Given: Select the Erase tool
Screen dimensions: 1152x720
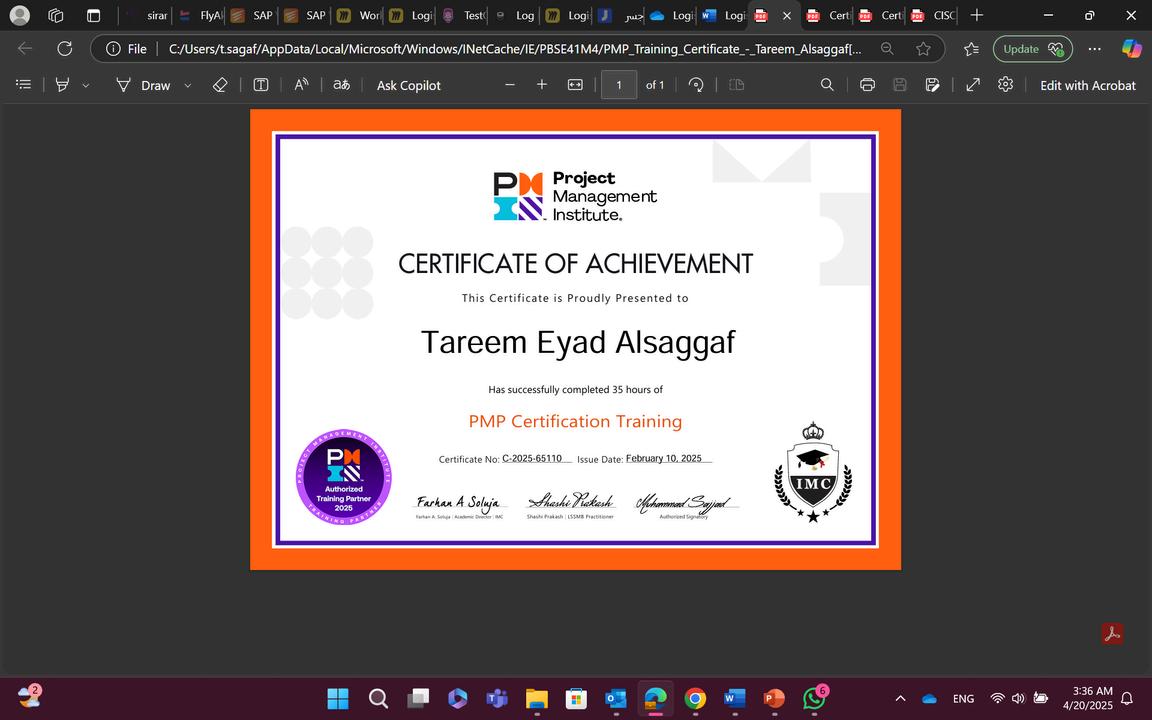Looking at the screenshot, I should click(220, 84).
